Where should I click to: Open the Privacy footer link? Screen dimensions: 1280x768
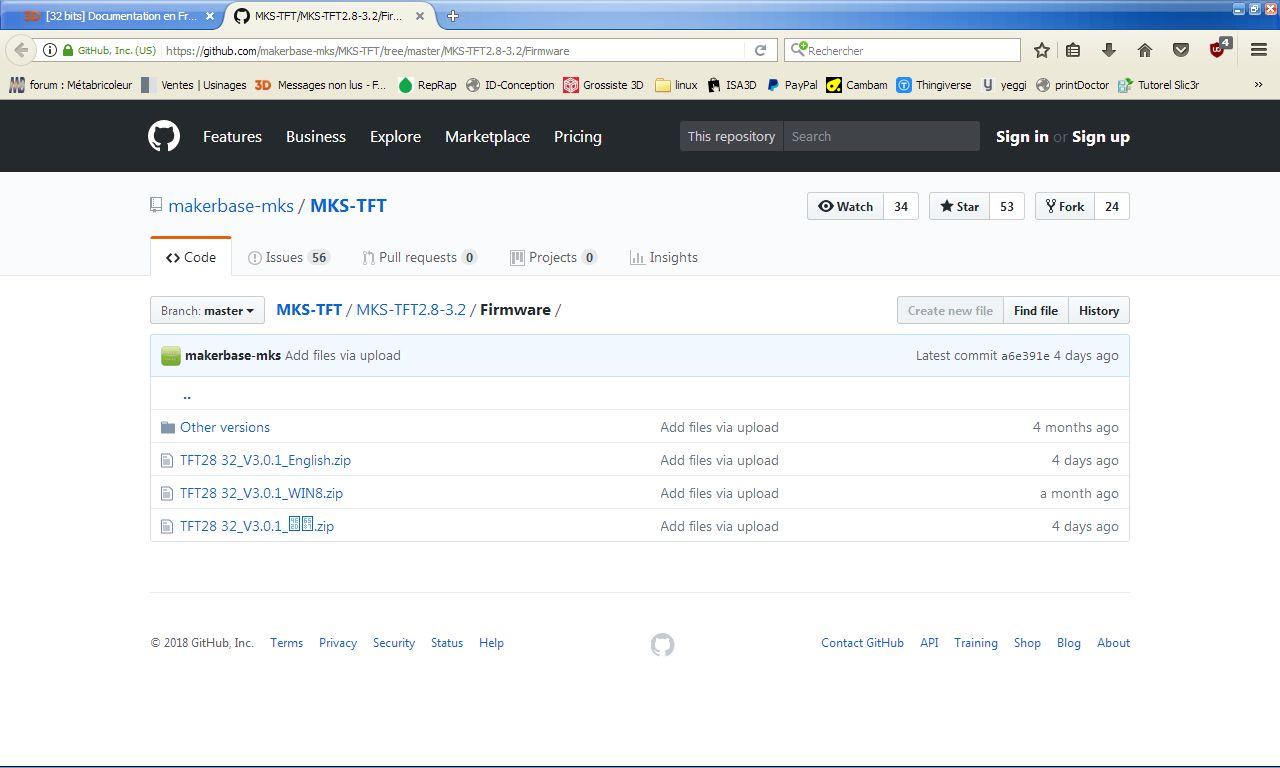point(338,643)
